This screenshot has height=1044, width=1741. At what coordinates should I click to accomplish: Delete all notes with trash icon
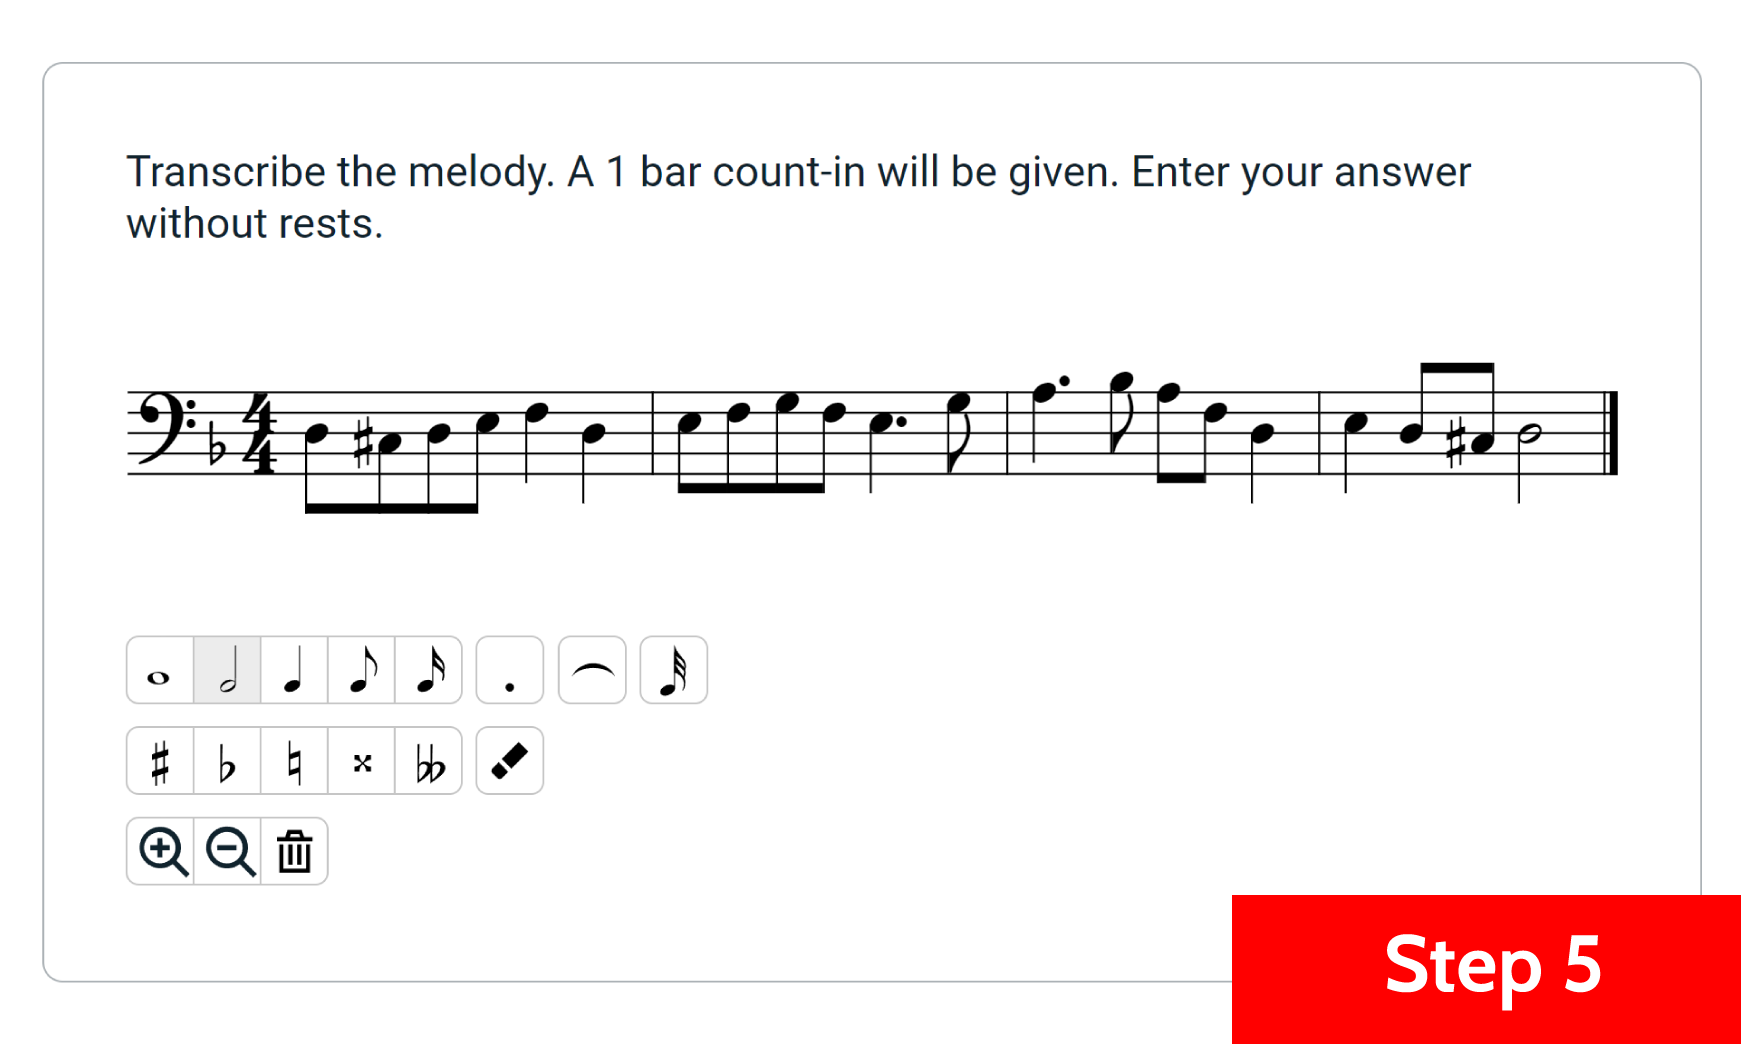coord(294,851)
